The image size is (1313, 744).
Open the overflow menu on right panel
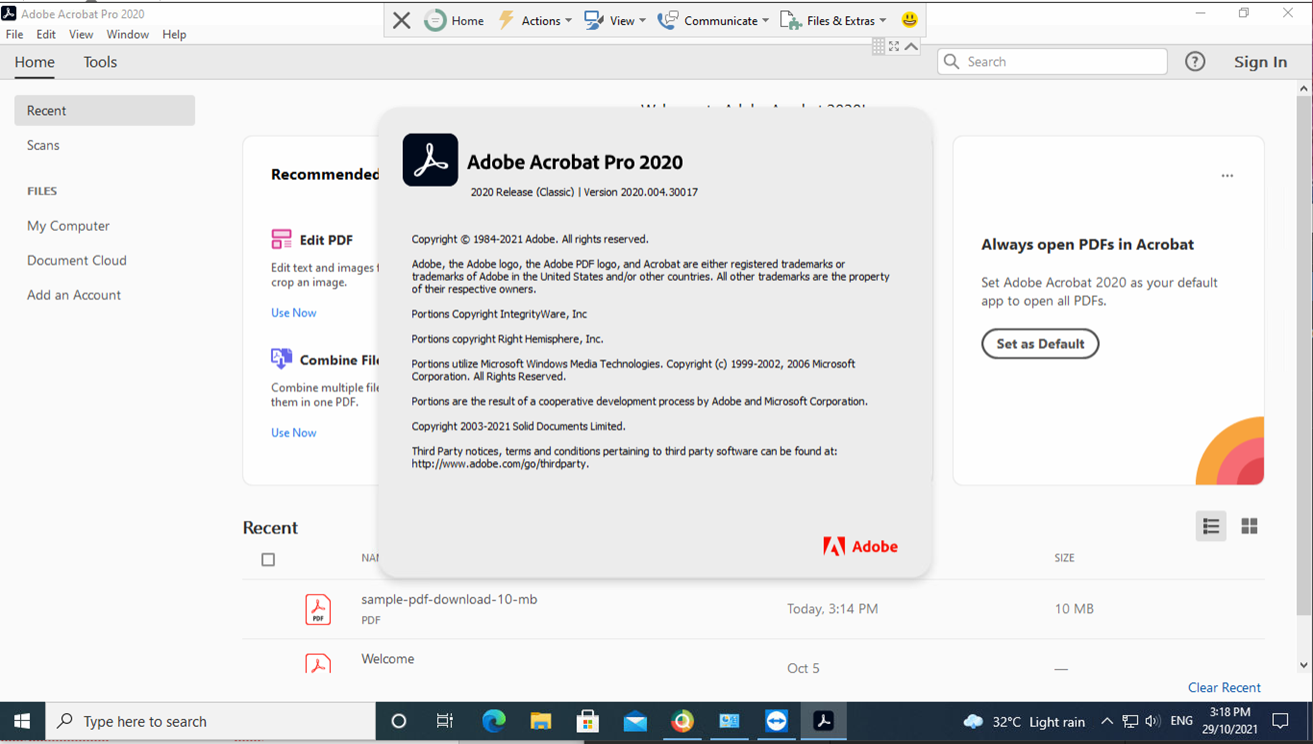point(1227,175)
